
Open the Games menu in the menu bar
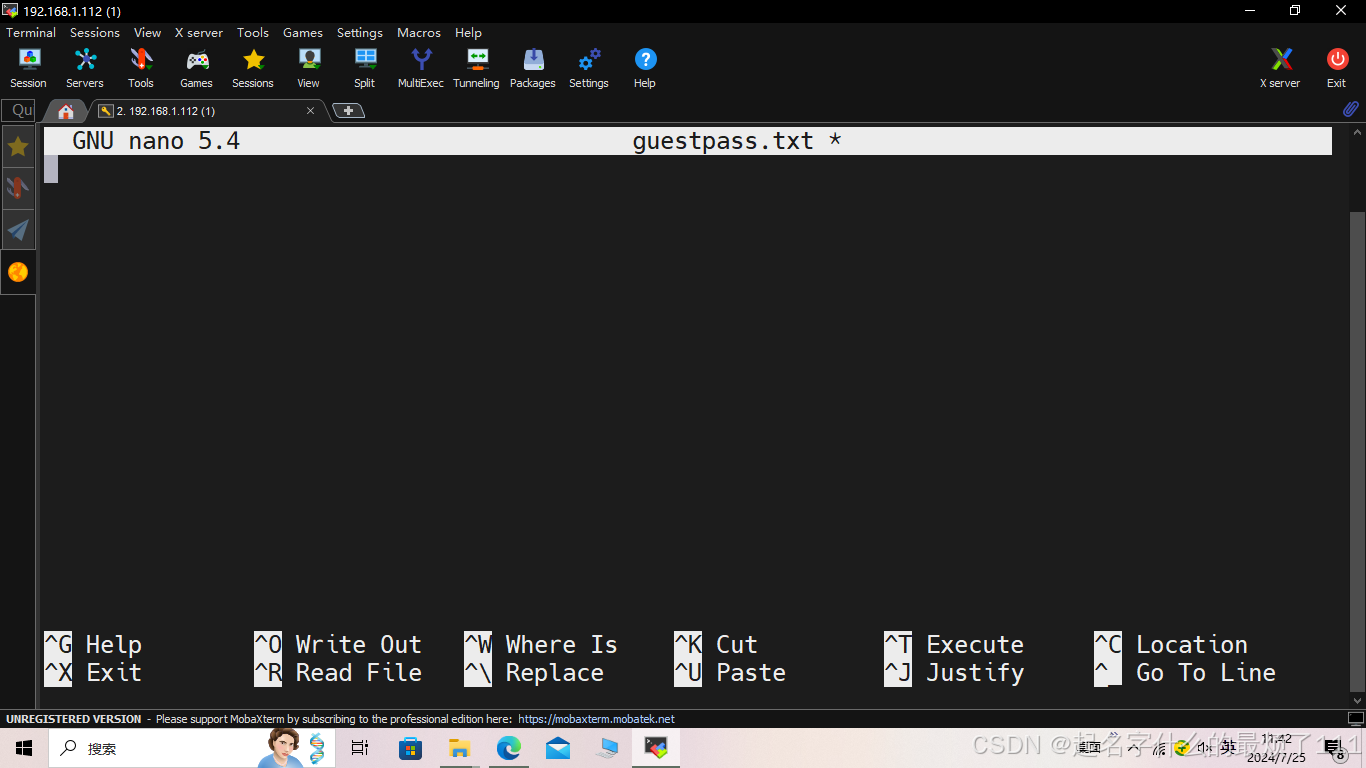303,32
